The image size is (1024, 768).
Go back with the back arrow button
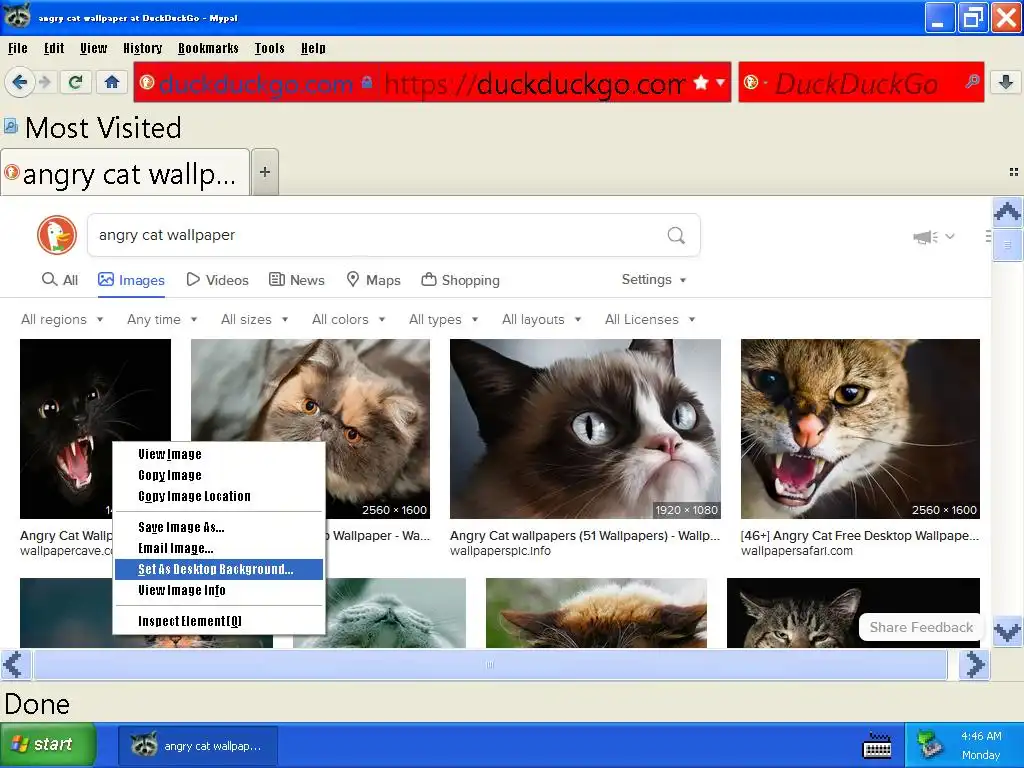[20, 82]
